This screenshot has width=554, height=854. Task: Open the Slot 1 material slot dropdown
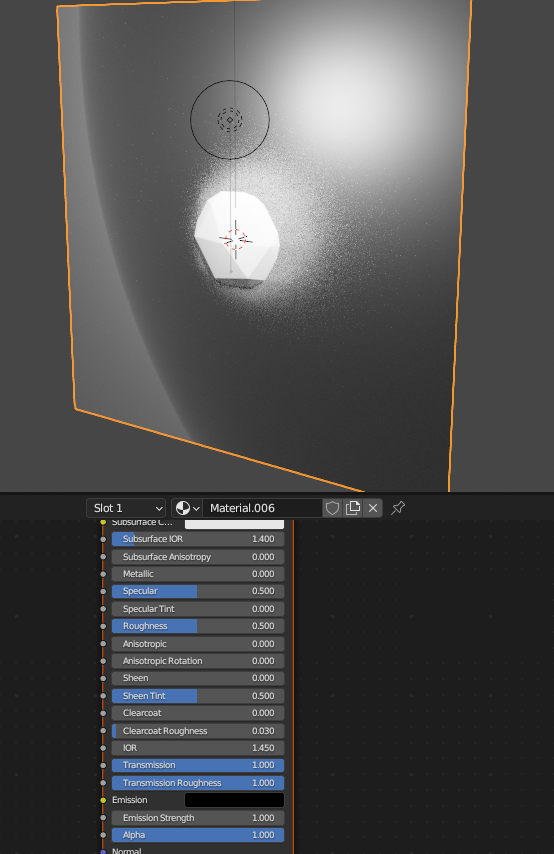[x=126, y=508]
